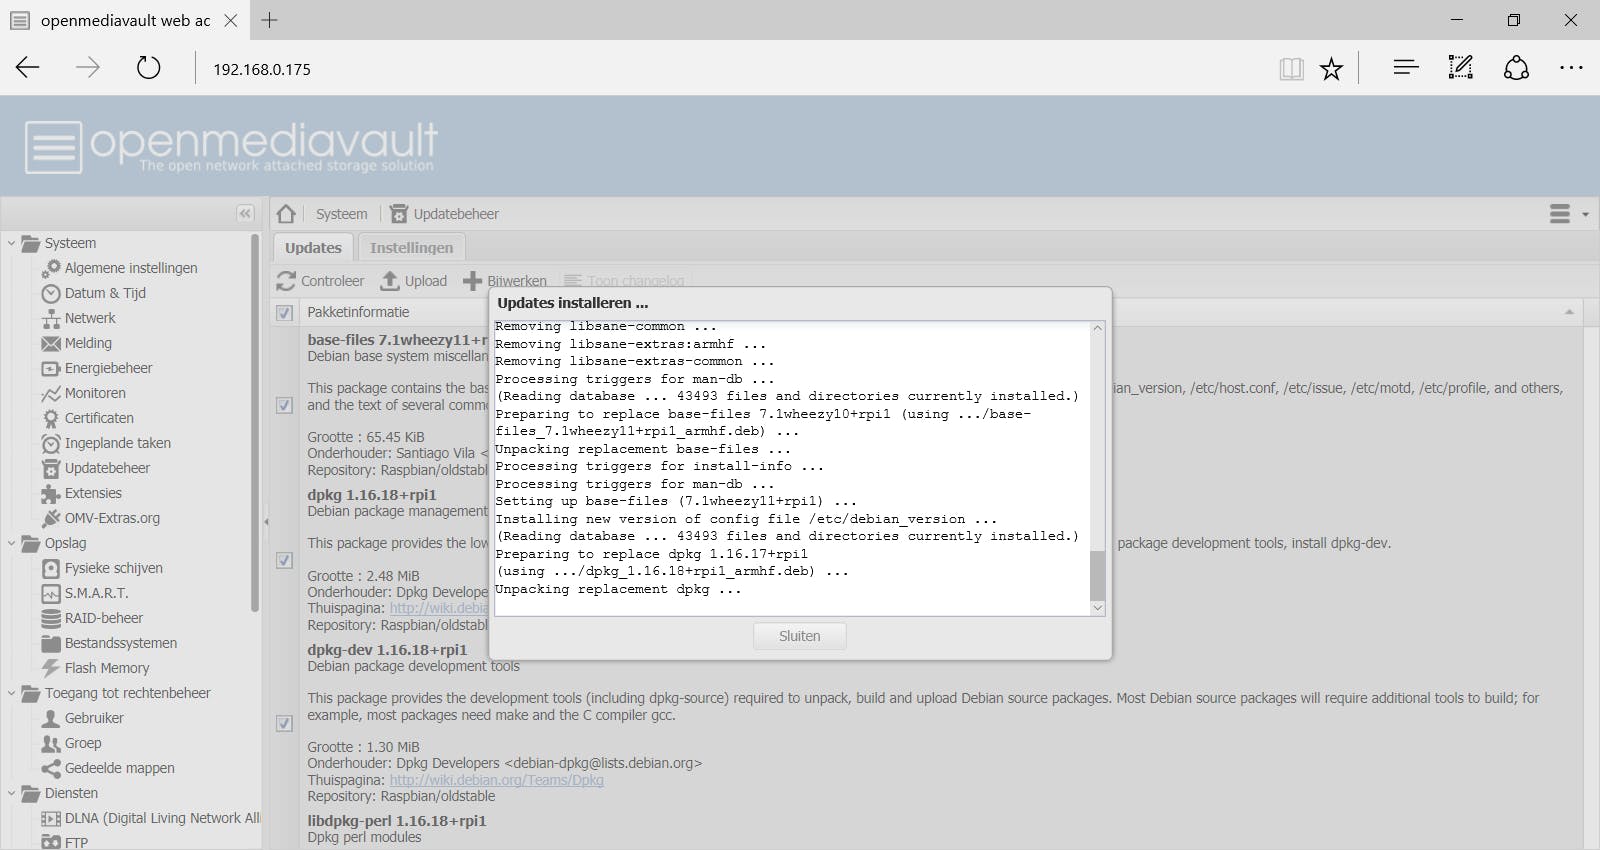Make a web note
The image size is (1600, 850).
(x=1461, y=68)
